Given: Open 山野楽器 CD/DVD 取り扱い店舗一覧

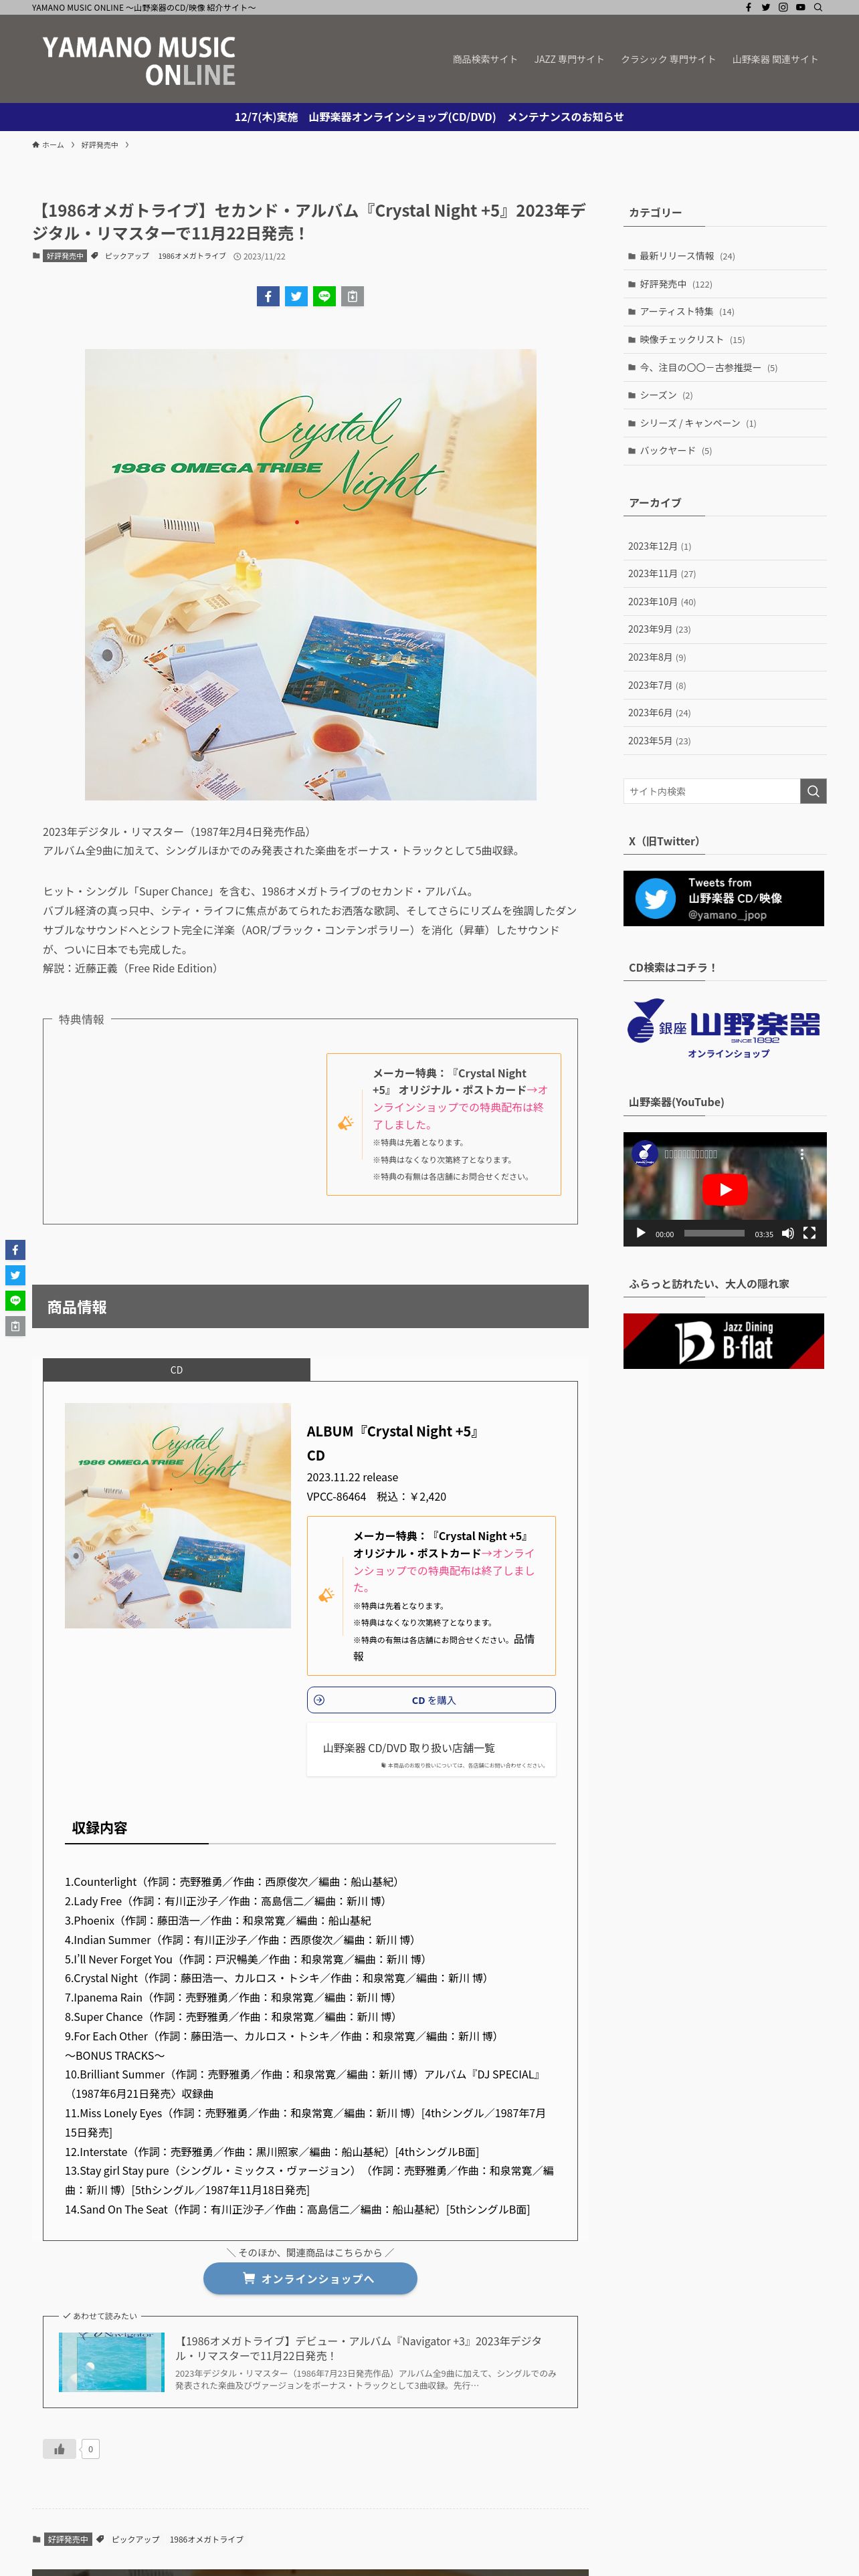Looking at the screenshot, I should point(431,1749).
